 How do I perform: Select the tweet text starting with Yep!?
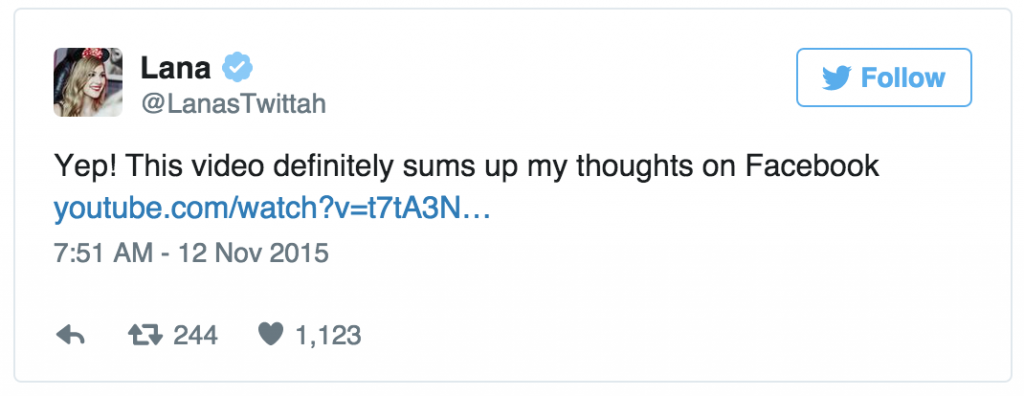click(466, 167)
